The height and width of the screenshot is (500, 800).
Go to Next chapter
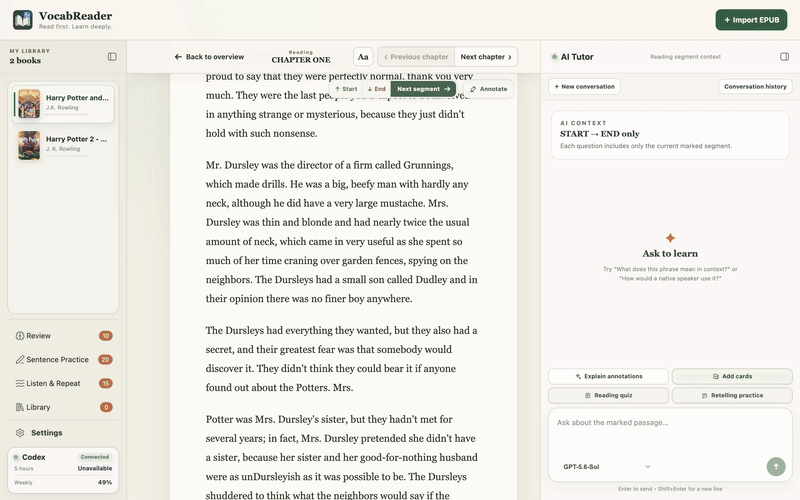click(x=486, y=57)
